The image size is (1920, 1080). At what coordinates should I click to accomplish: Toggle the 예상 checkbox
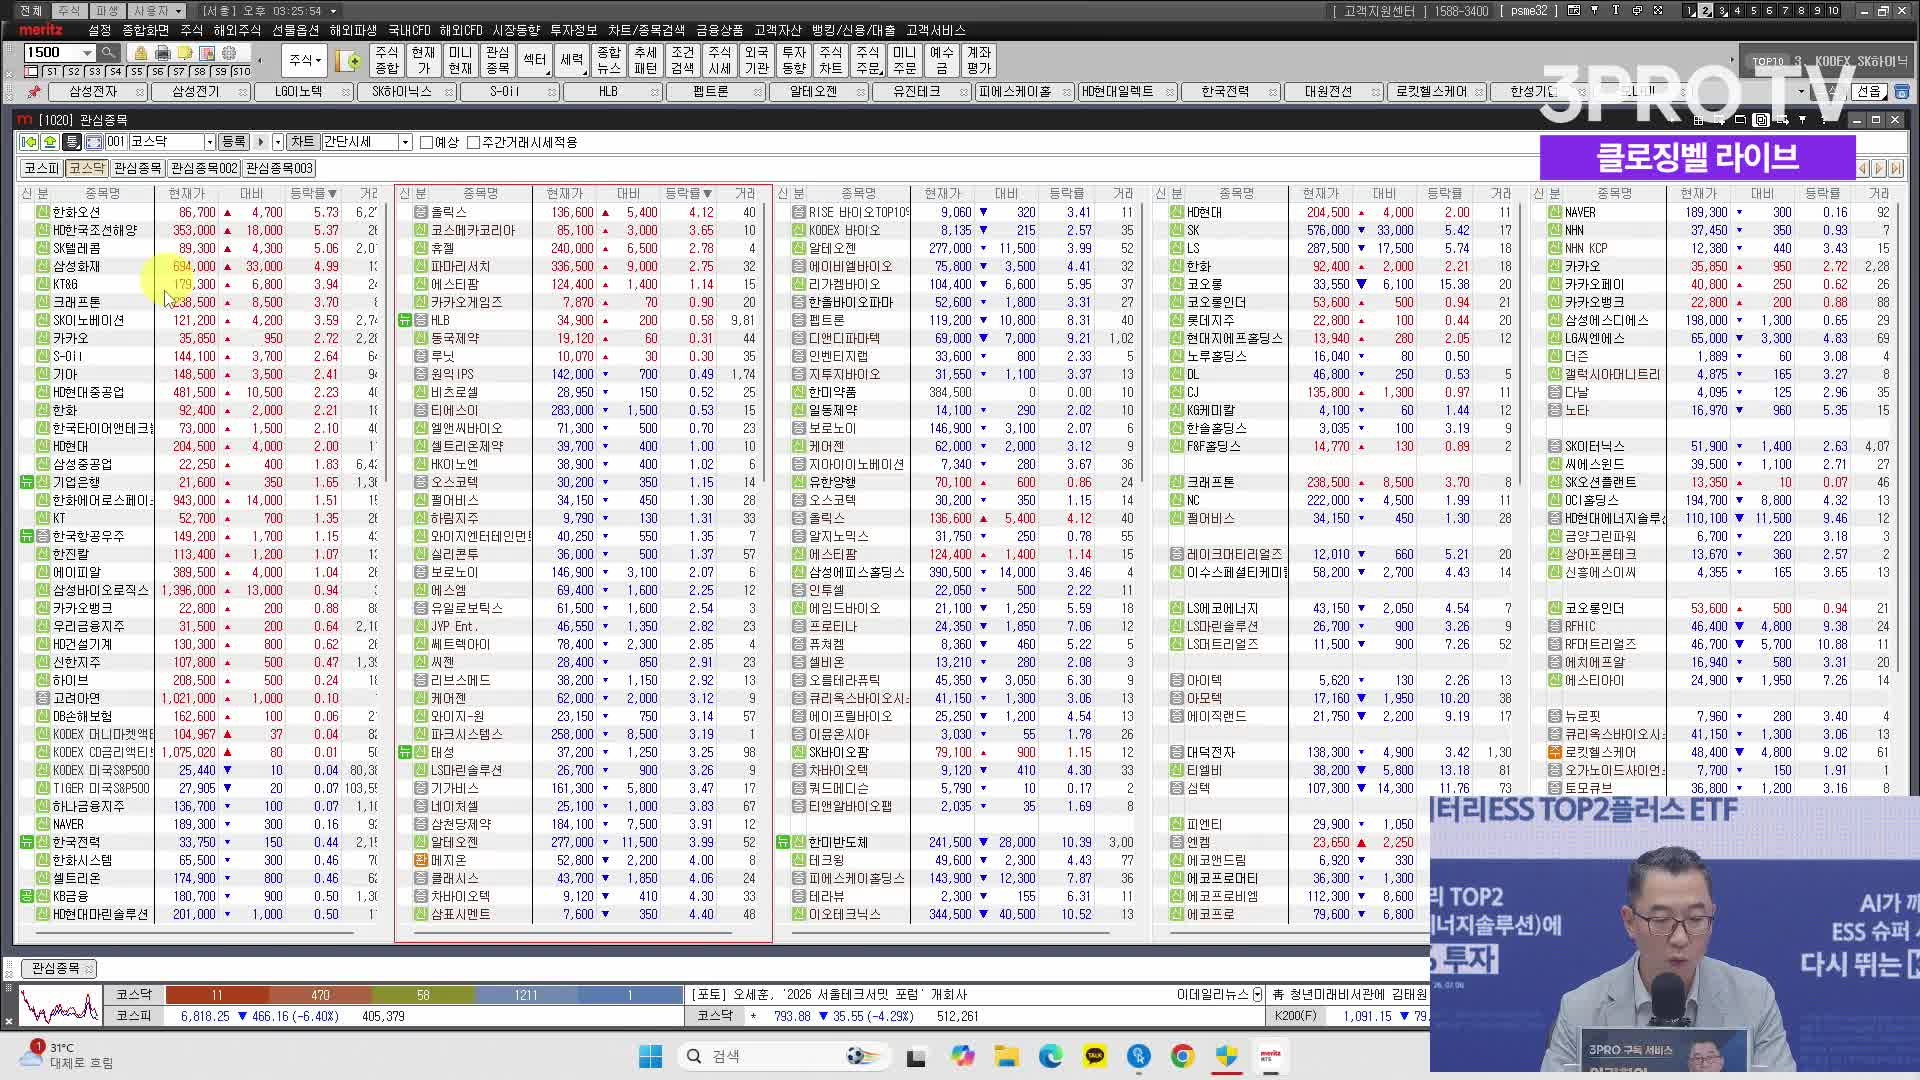tap(427, 142)
